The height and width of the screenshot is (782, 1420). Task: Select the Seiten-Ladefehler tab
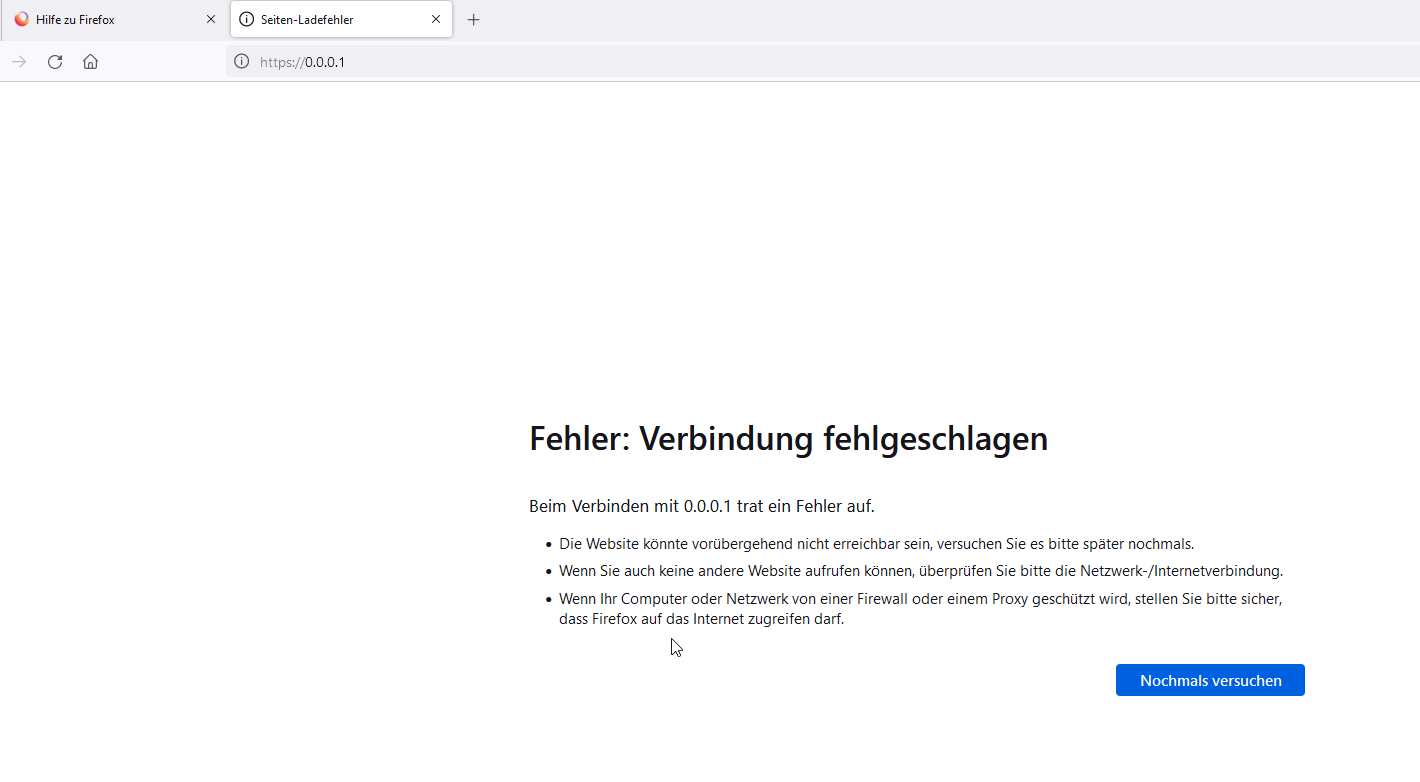pyautogui.click(x=330, y=19)
